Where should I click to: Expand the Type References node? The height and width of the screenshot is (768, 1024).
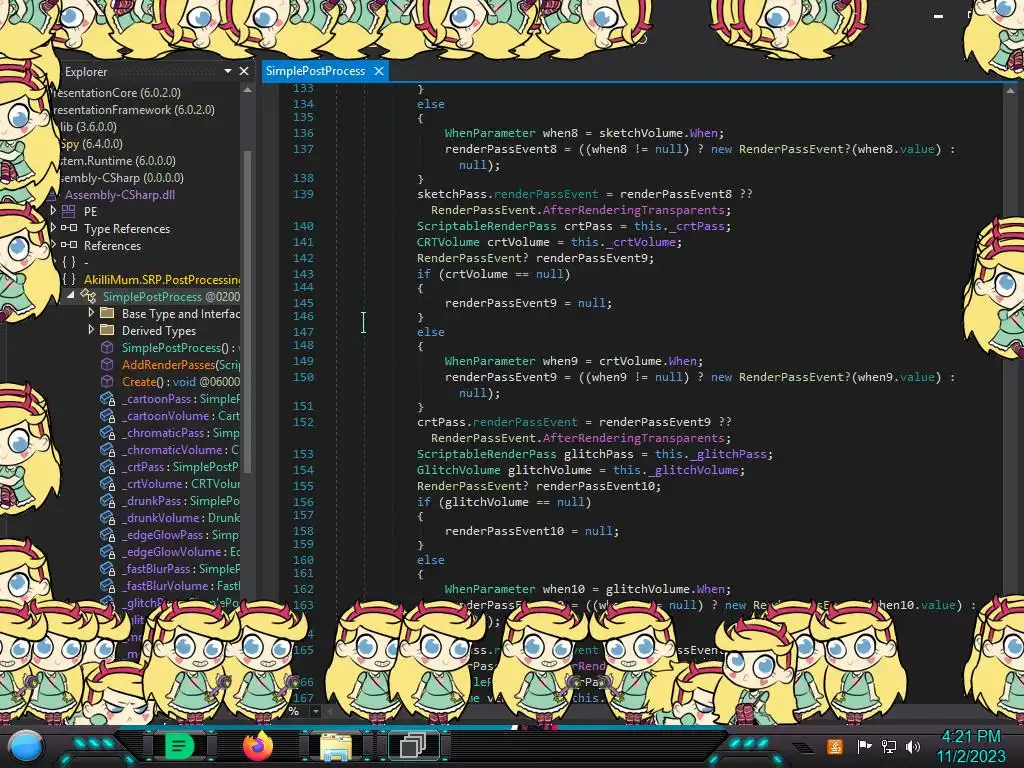point(53,227)
